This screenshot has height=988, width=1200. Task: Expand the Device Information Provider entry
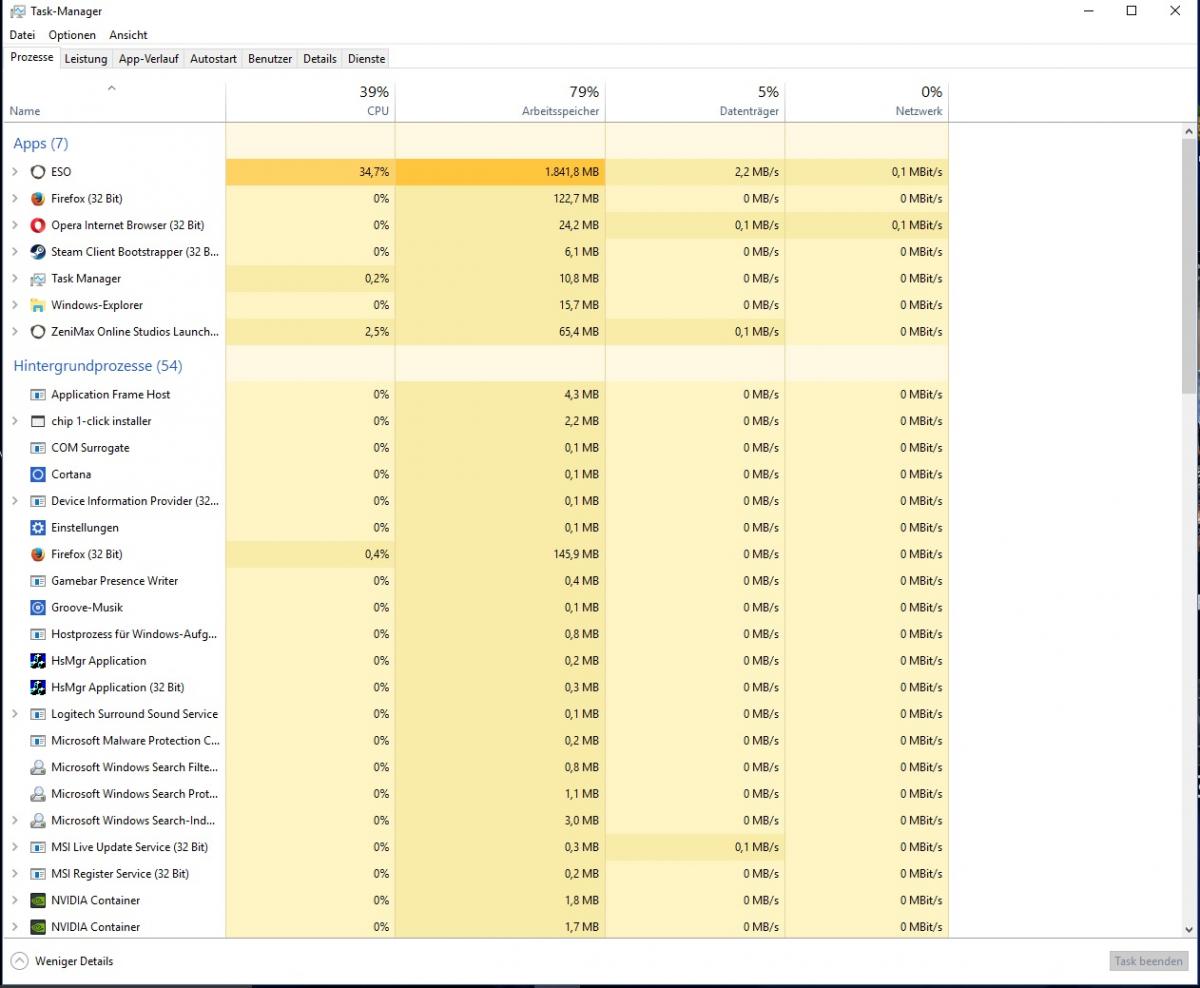(x=14, y=501)
